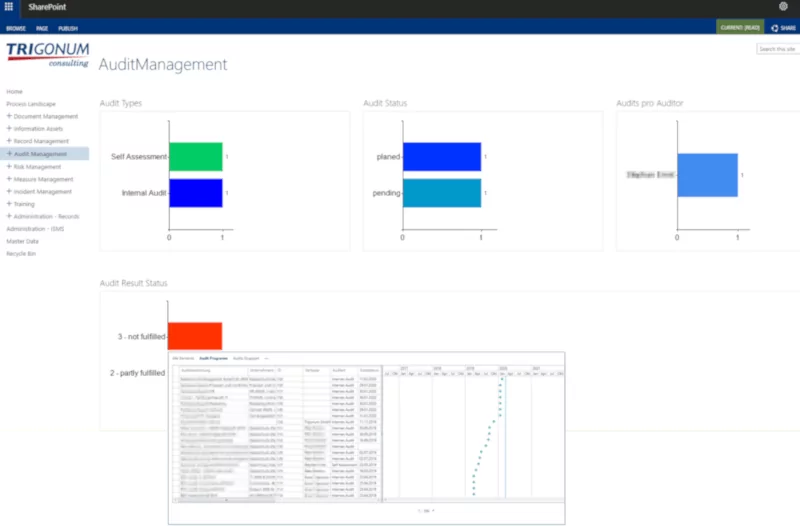
Task: Open the settings gear in top bar
Action: (x=784, y=7)
